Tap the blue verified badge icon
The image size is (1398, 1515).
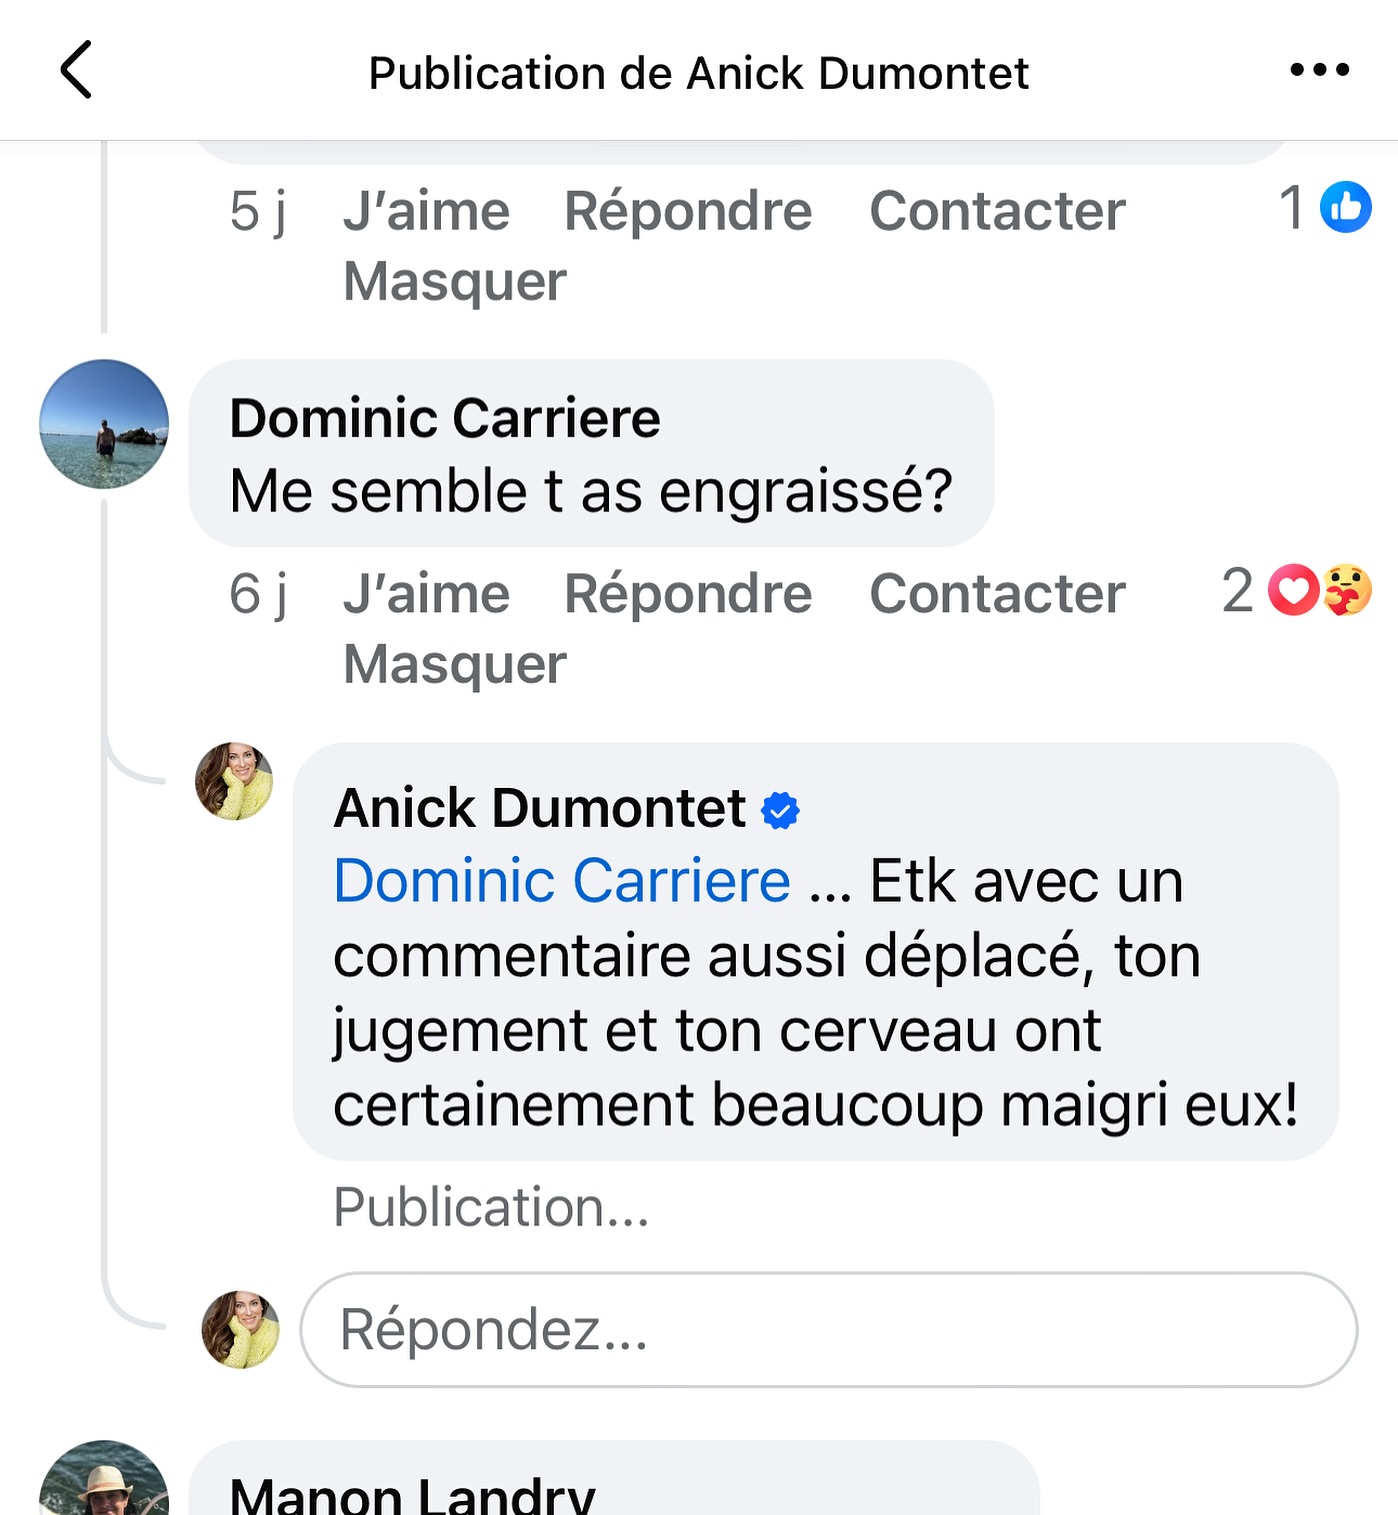(780, 810)
